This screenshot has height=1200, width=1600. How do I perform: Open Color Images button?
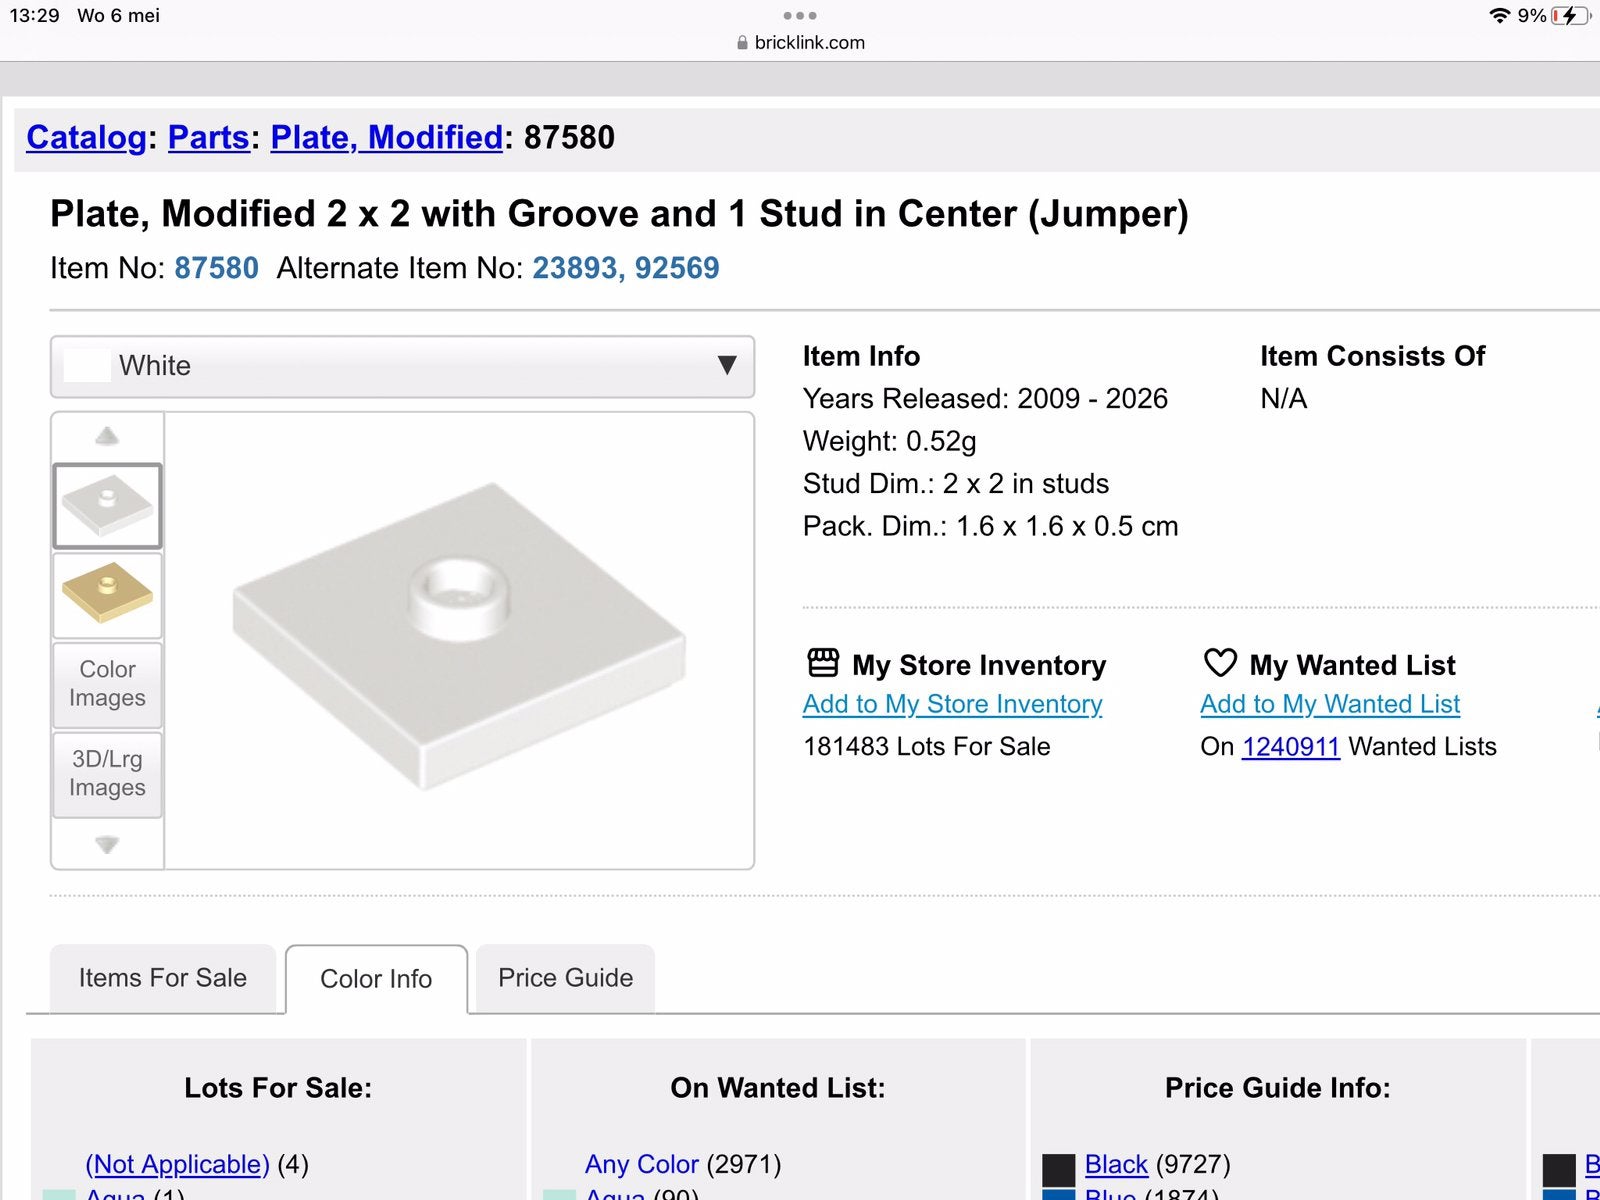[x=107, y=684]
